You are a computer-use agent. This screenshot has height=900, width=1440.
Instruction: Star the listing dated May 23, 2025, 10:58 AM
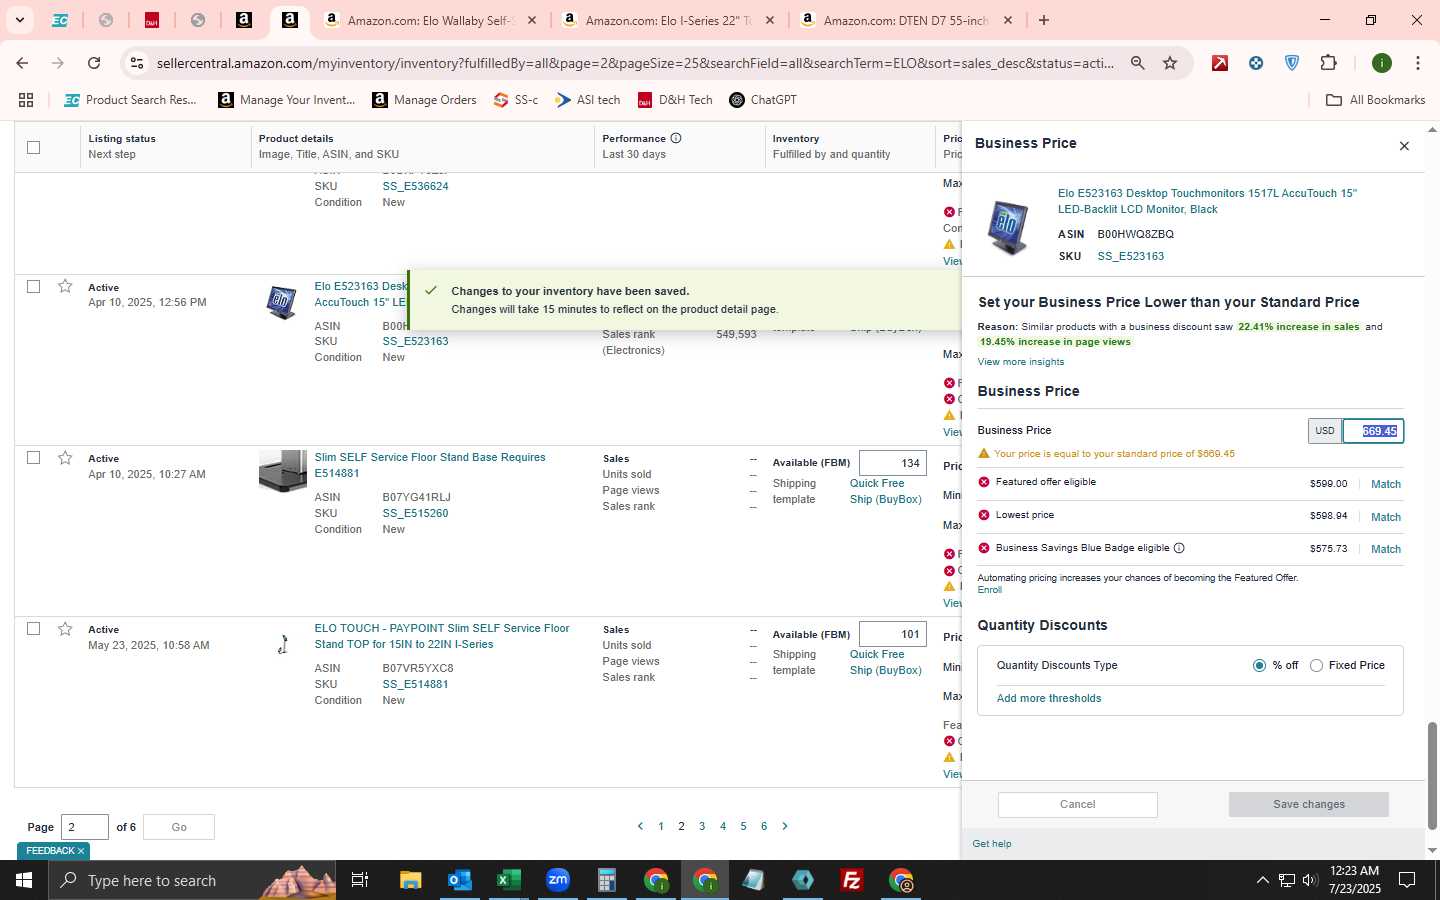click(65, 628)
